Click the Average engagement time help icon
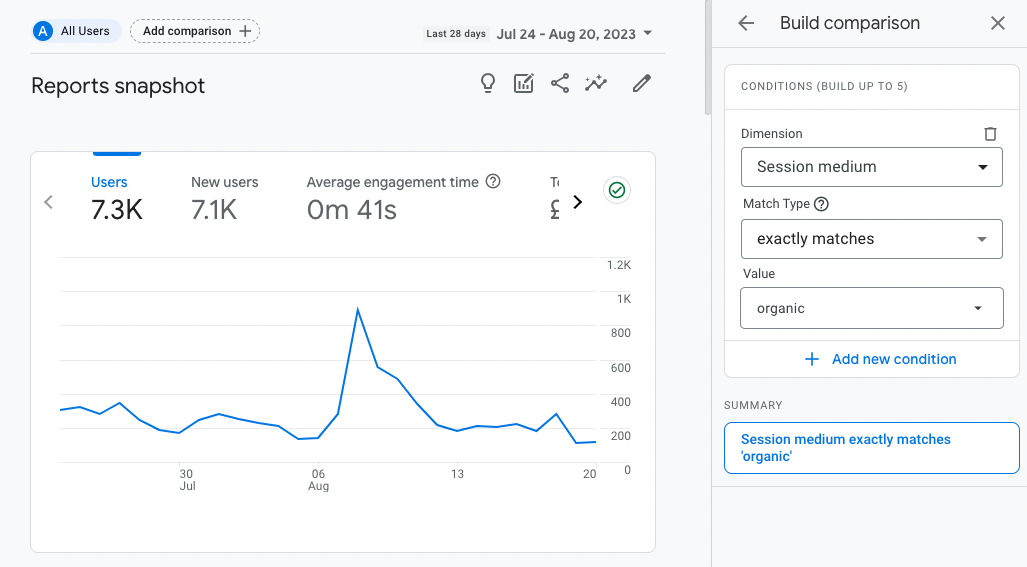 [x=492, y=182]
